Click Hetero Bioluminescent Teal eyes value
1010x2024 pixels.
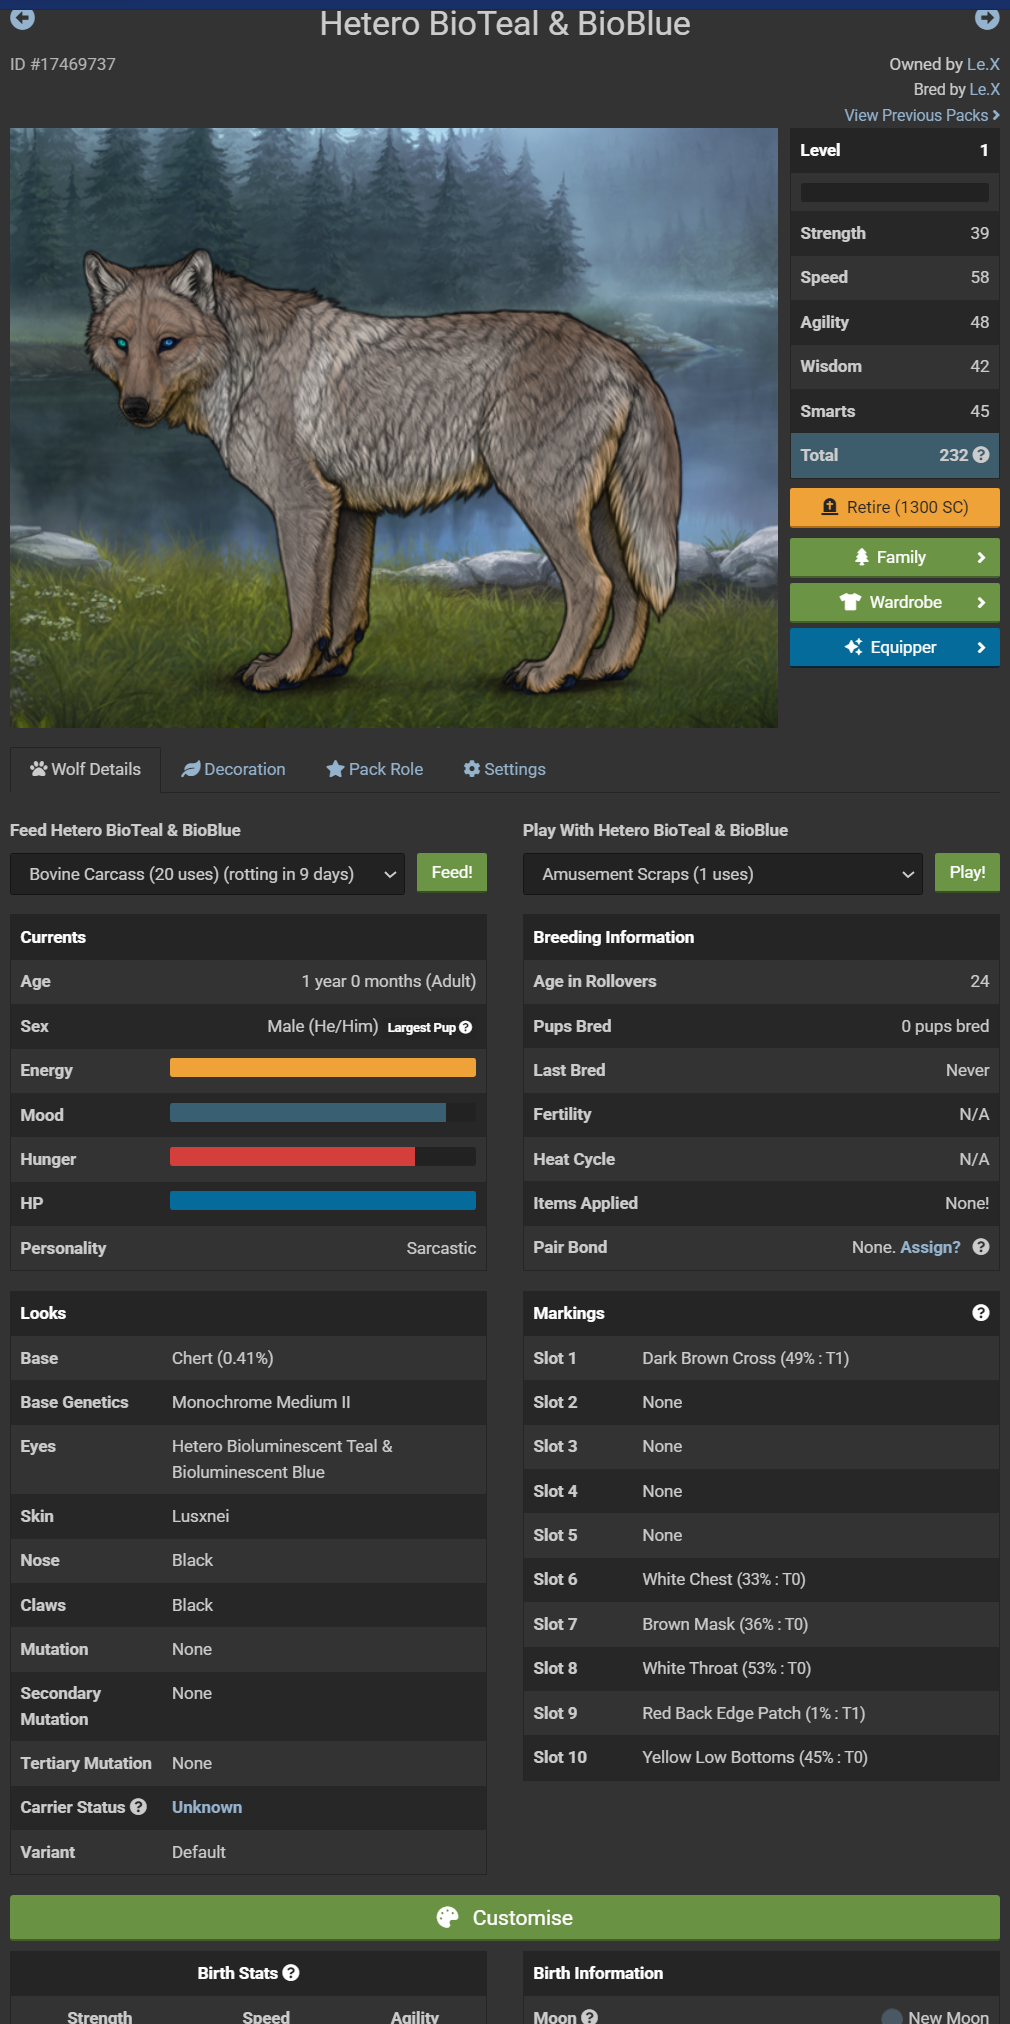282,1459
